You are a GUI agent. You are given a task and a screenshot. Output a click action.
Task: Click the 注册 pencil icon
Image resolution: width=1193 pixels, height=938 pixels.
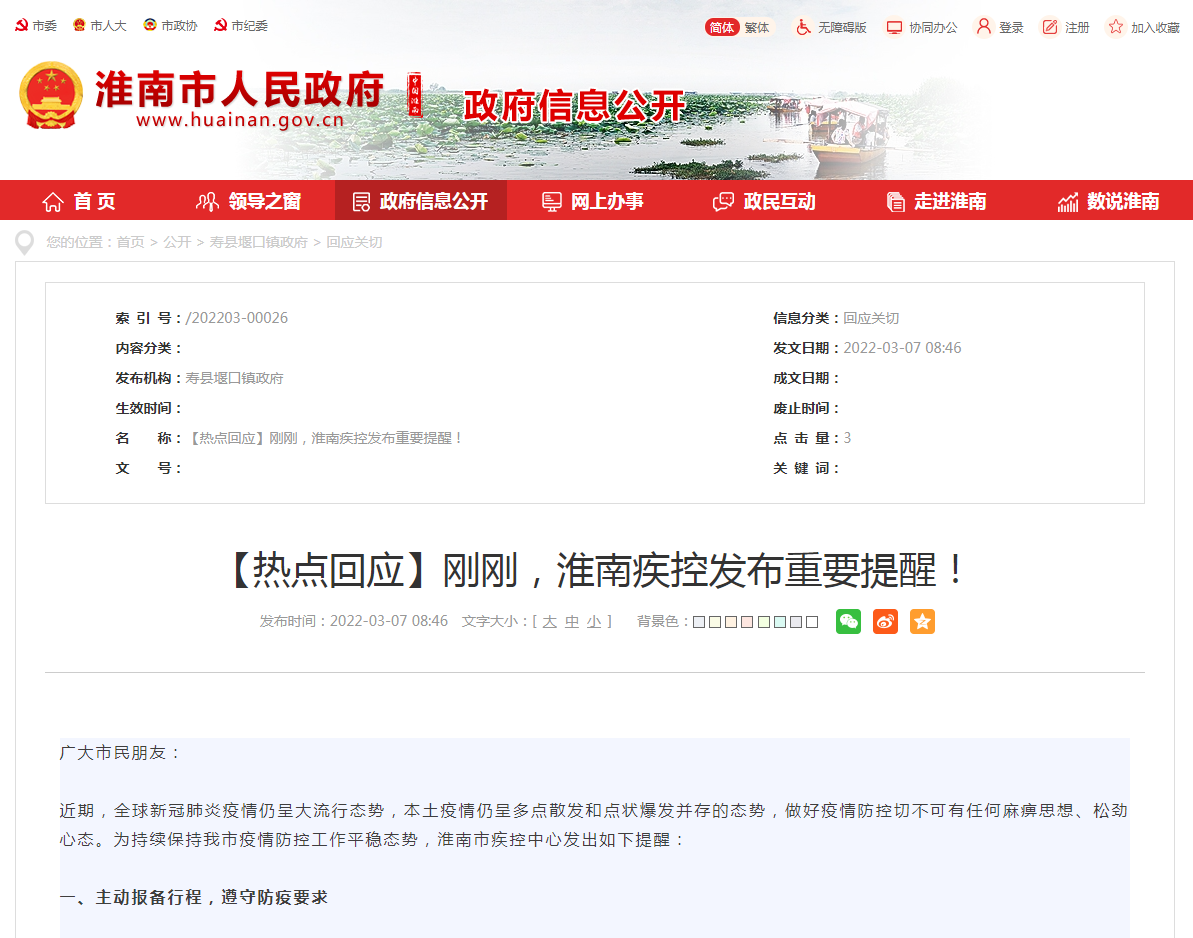1048,27
